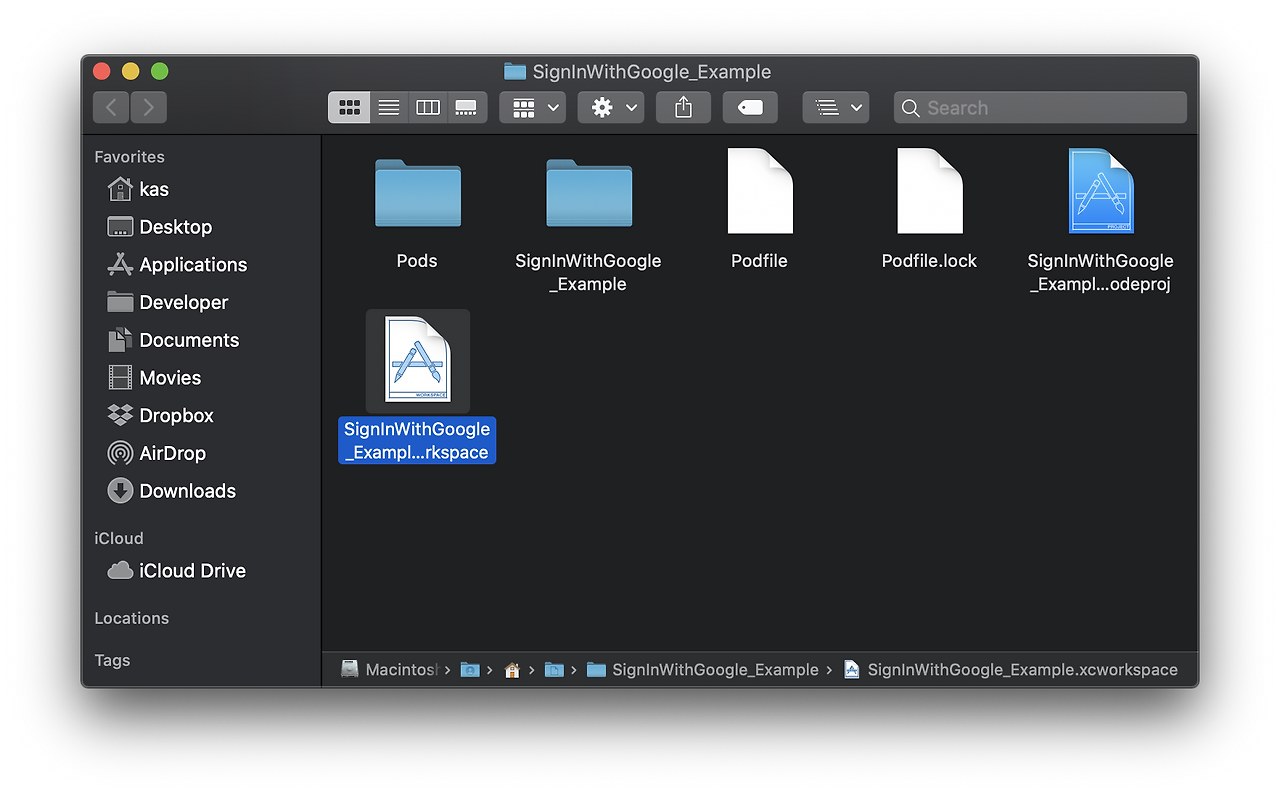
Task: Click the Podfile file name label
Action: point(760,261)
